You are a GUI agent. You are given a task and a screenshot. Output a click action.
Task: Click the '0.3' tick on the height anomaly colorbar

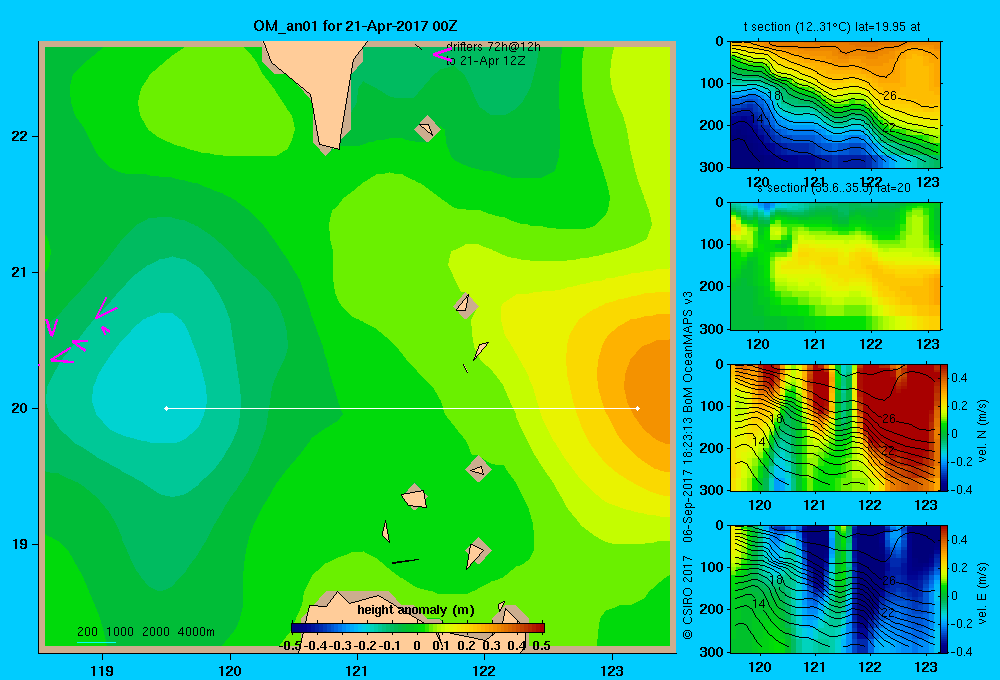(491, 646)
